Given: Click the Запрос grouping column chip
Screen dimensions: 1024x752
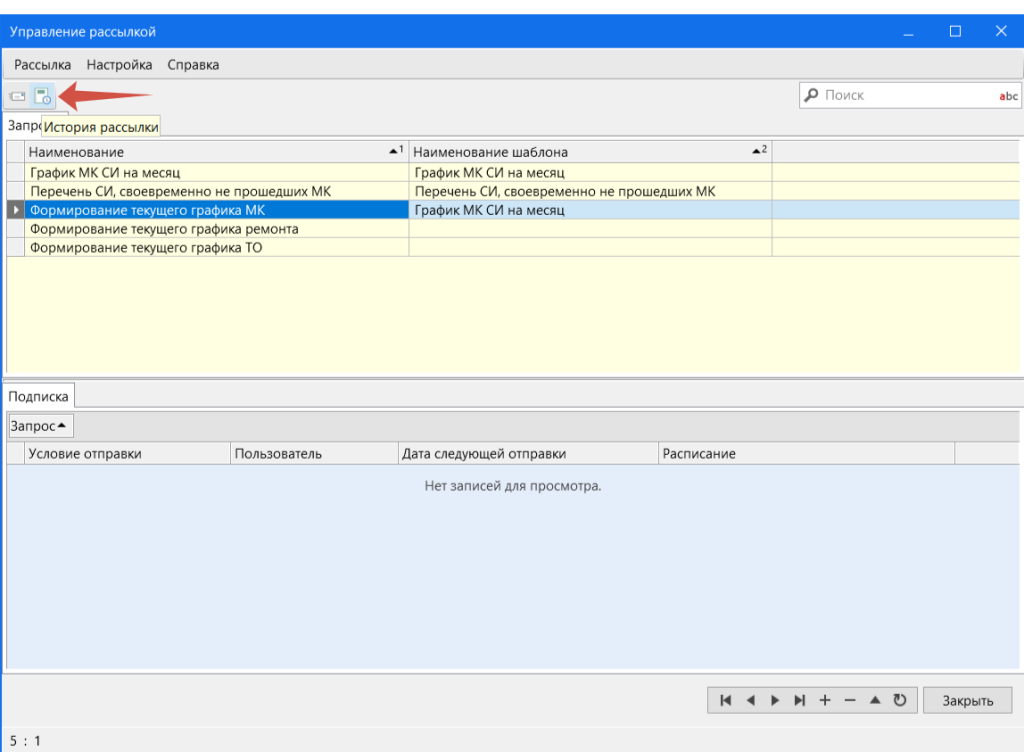Looking at the screenshot, I should point(40,426).
